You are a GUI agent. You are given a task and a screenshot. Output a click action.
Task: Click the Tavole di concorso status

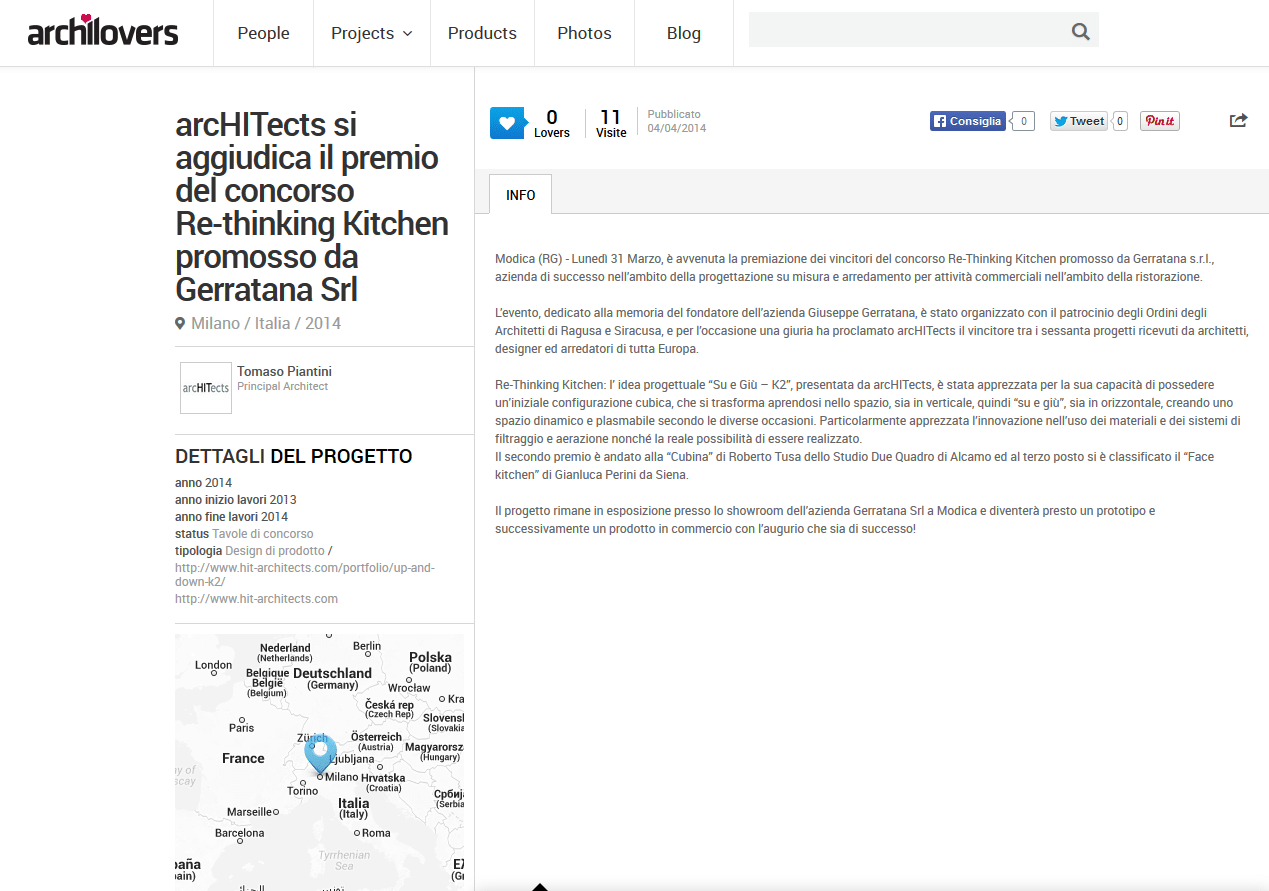pyautogui.click(x=263, y=534)
